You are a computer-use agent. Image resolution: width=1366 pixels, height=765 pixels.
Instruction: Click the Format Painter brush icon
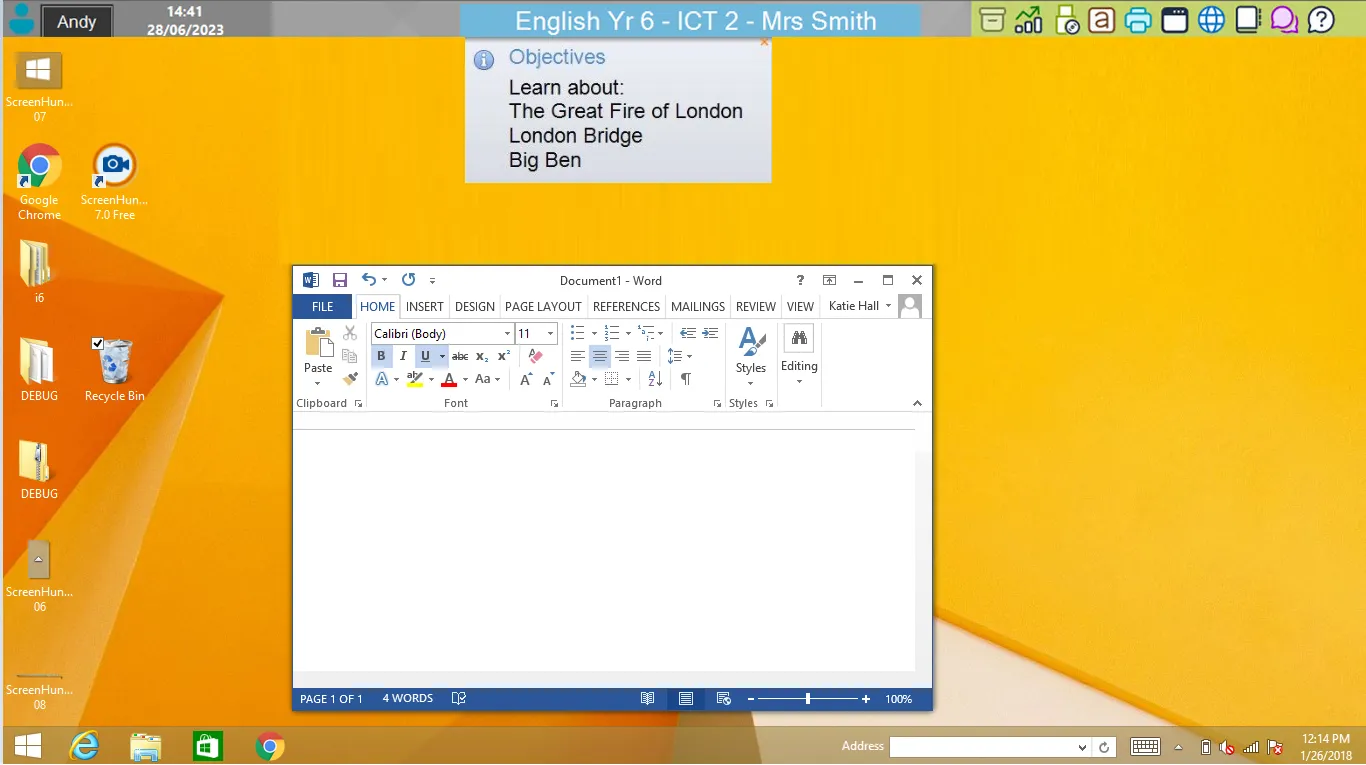(350, 379)
